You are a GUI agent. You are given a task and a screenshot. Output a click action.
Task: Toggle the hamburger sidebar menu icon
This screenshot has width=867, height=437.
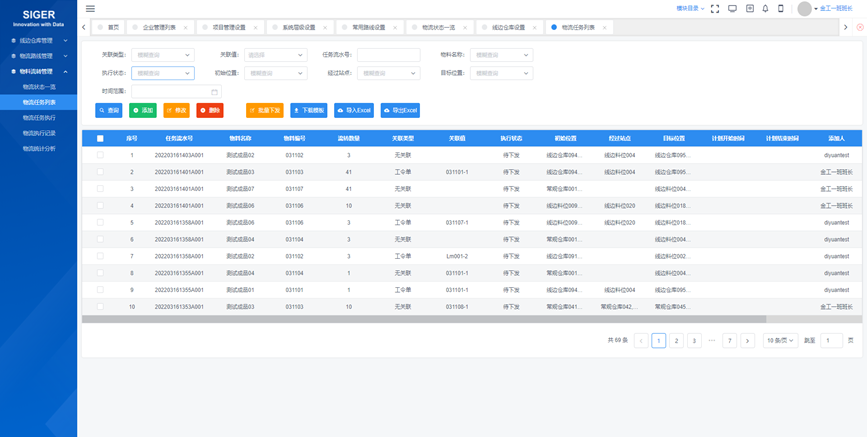90,8
